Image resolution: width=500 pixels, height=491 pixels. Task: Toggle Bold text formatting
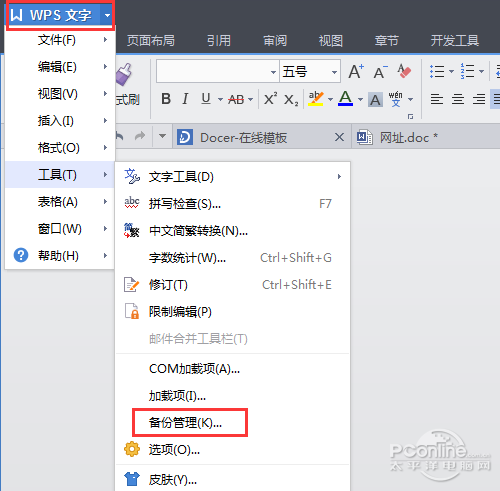click(x=166, y=99)
